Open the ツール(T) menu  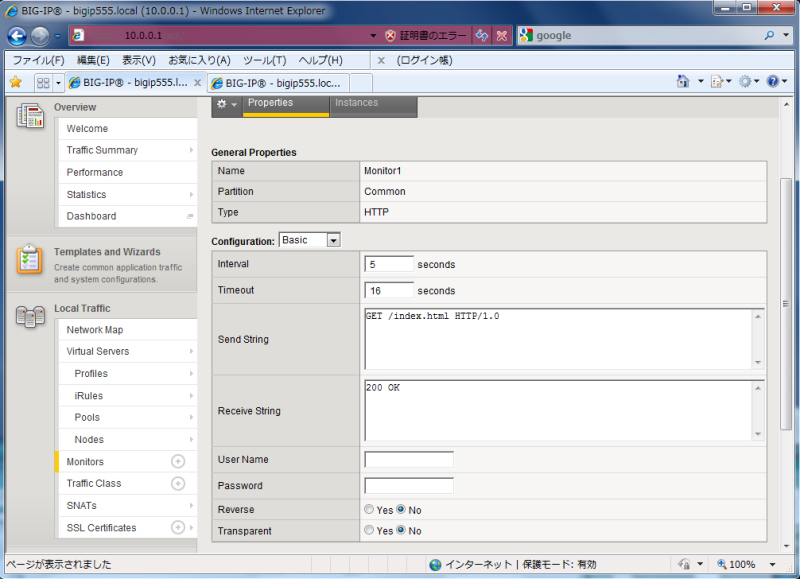pos(264,60)
